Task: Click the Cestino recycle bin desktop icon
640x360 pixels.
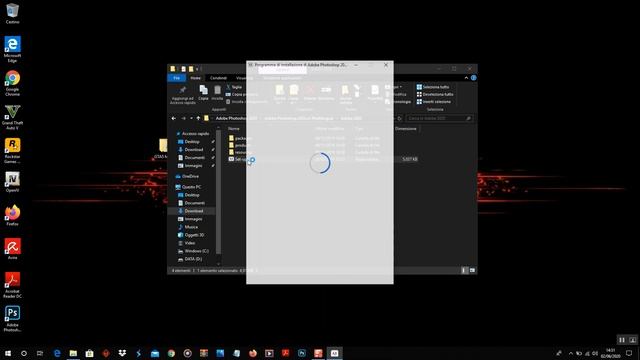Action: [x=12, y=13]
